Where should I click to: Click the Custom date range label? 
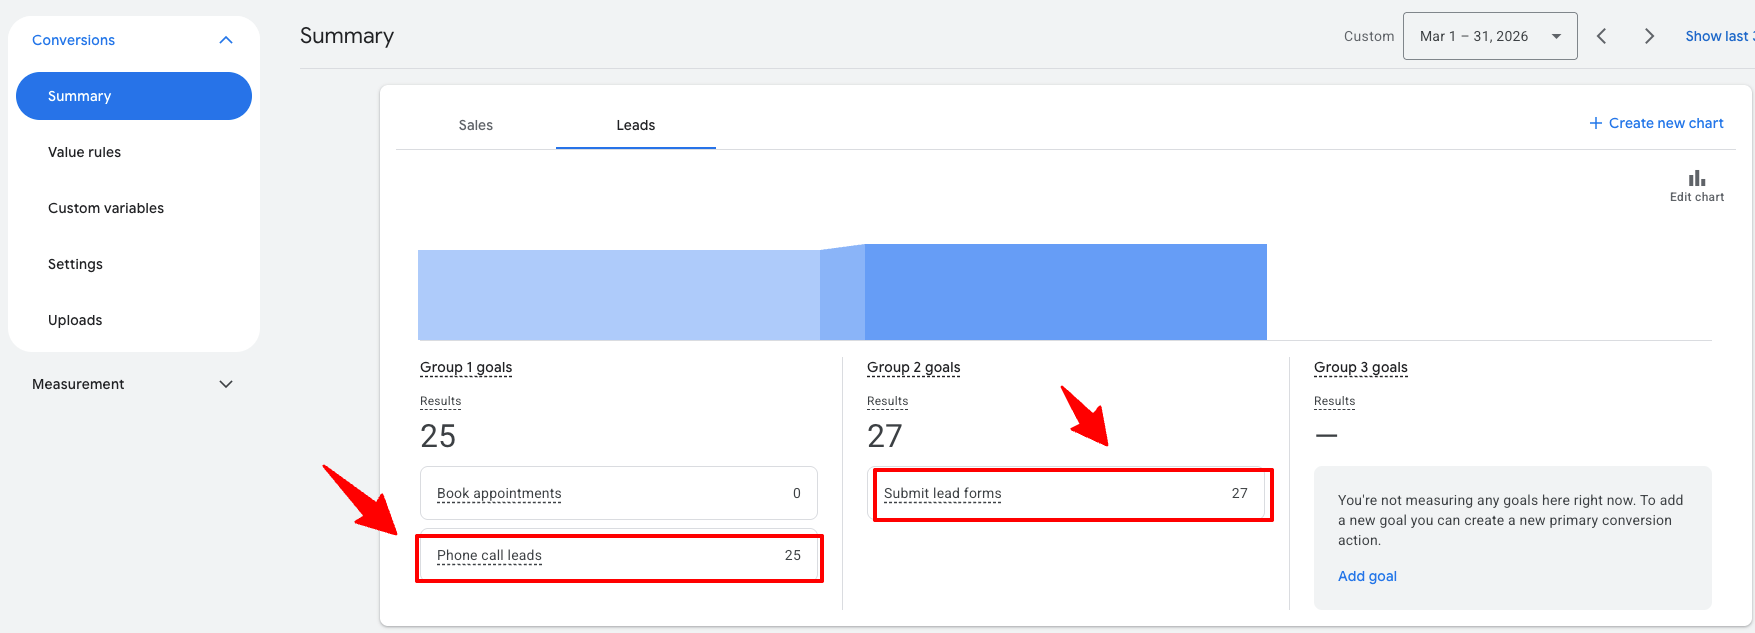[1369, 36]
